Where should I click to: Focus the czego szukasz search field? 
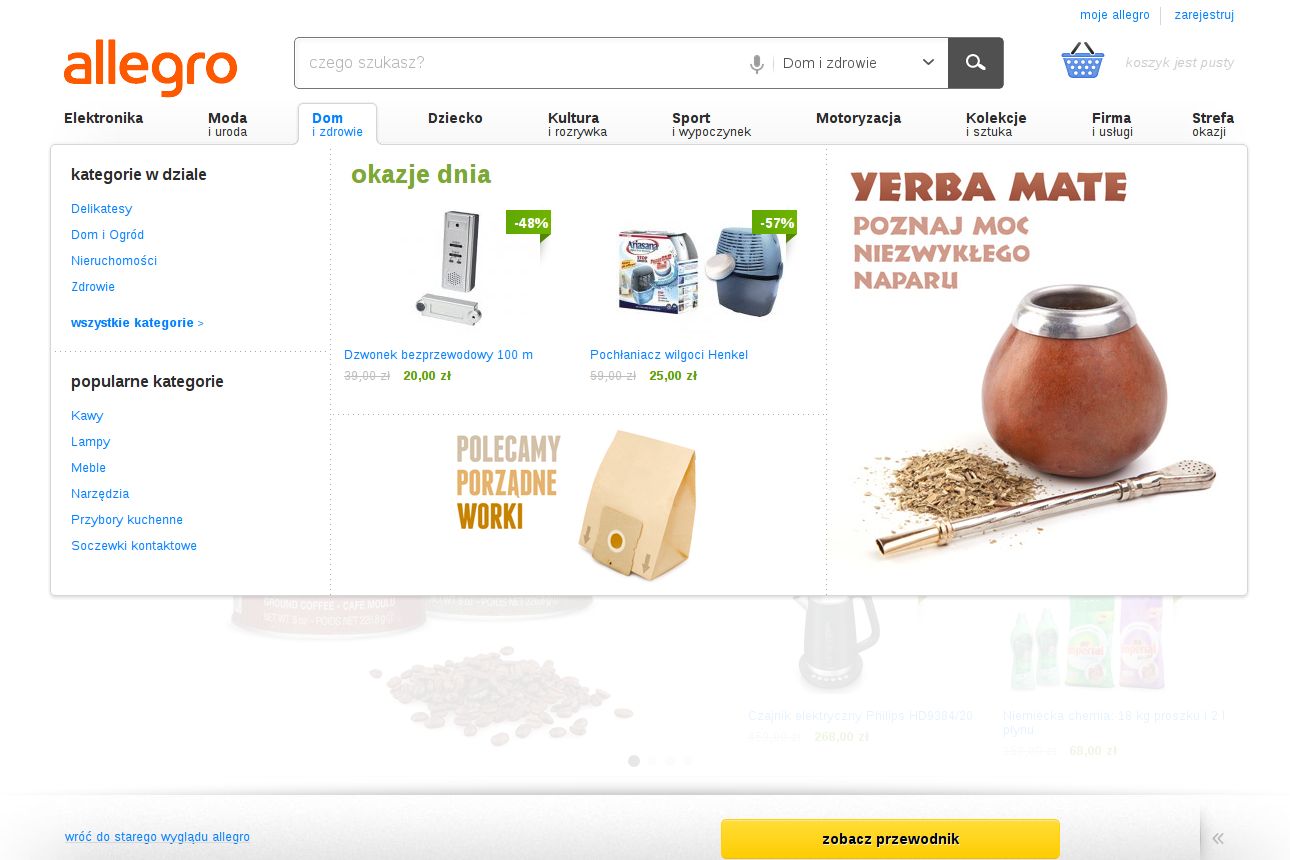pos(520,63)
